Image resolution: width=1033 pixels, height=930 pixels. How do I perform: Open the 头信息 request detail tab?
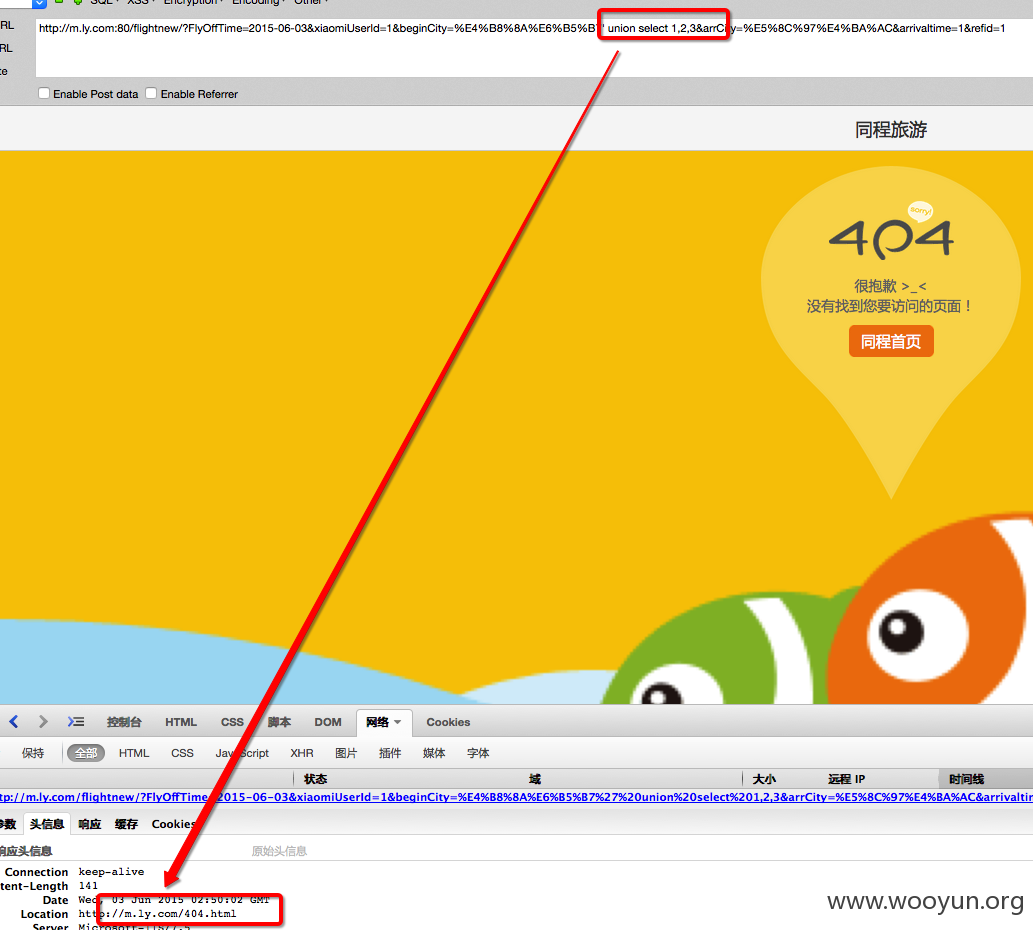tap(47, 824)
